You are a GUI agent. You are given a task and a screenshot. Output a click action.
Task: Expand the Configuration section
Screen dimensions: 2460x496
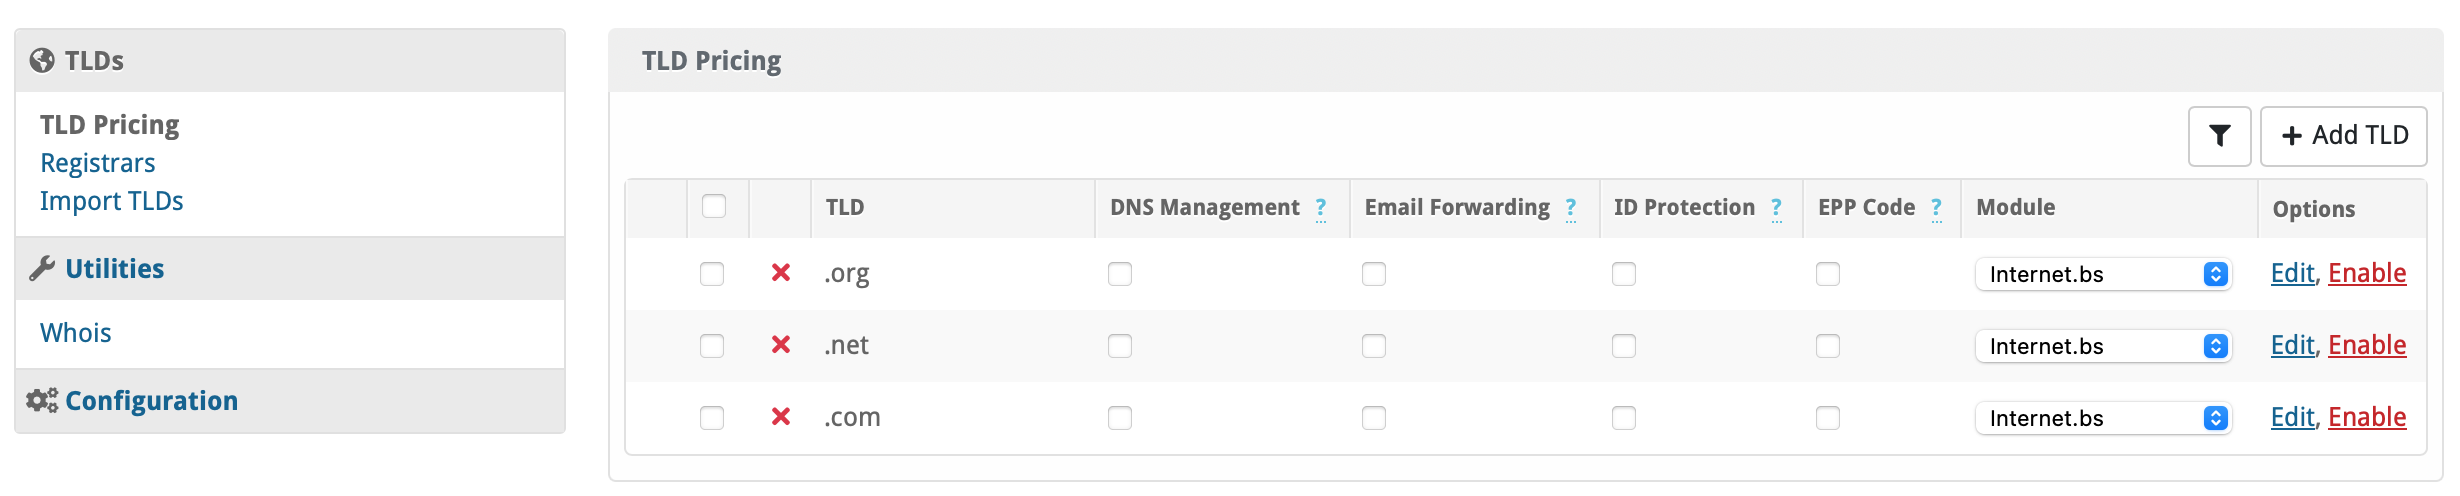151,401
